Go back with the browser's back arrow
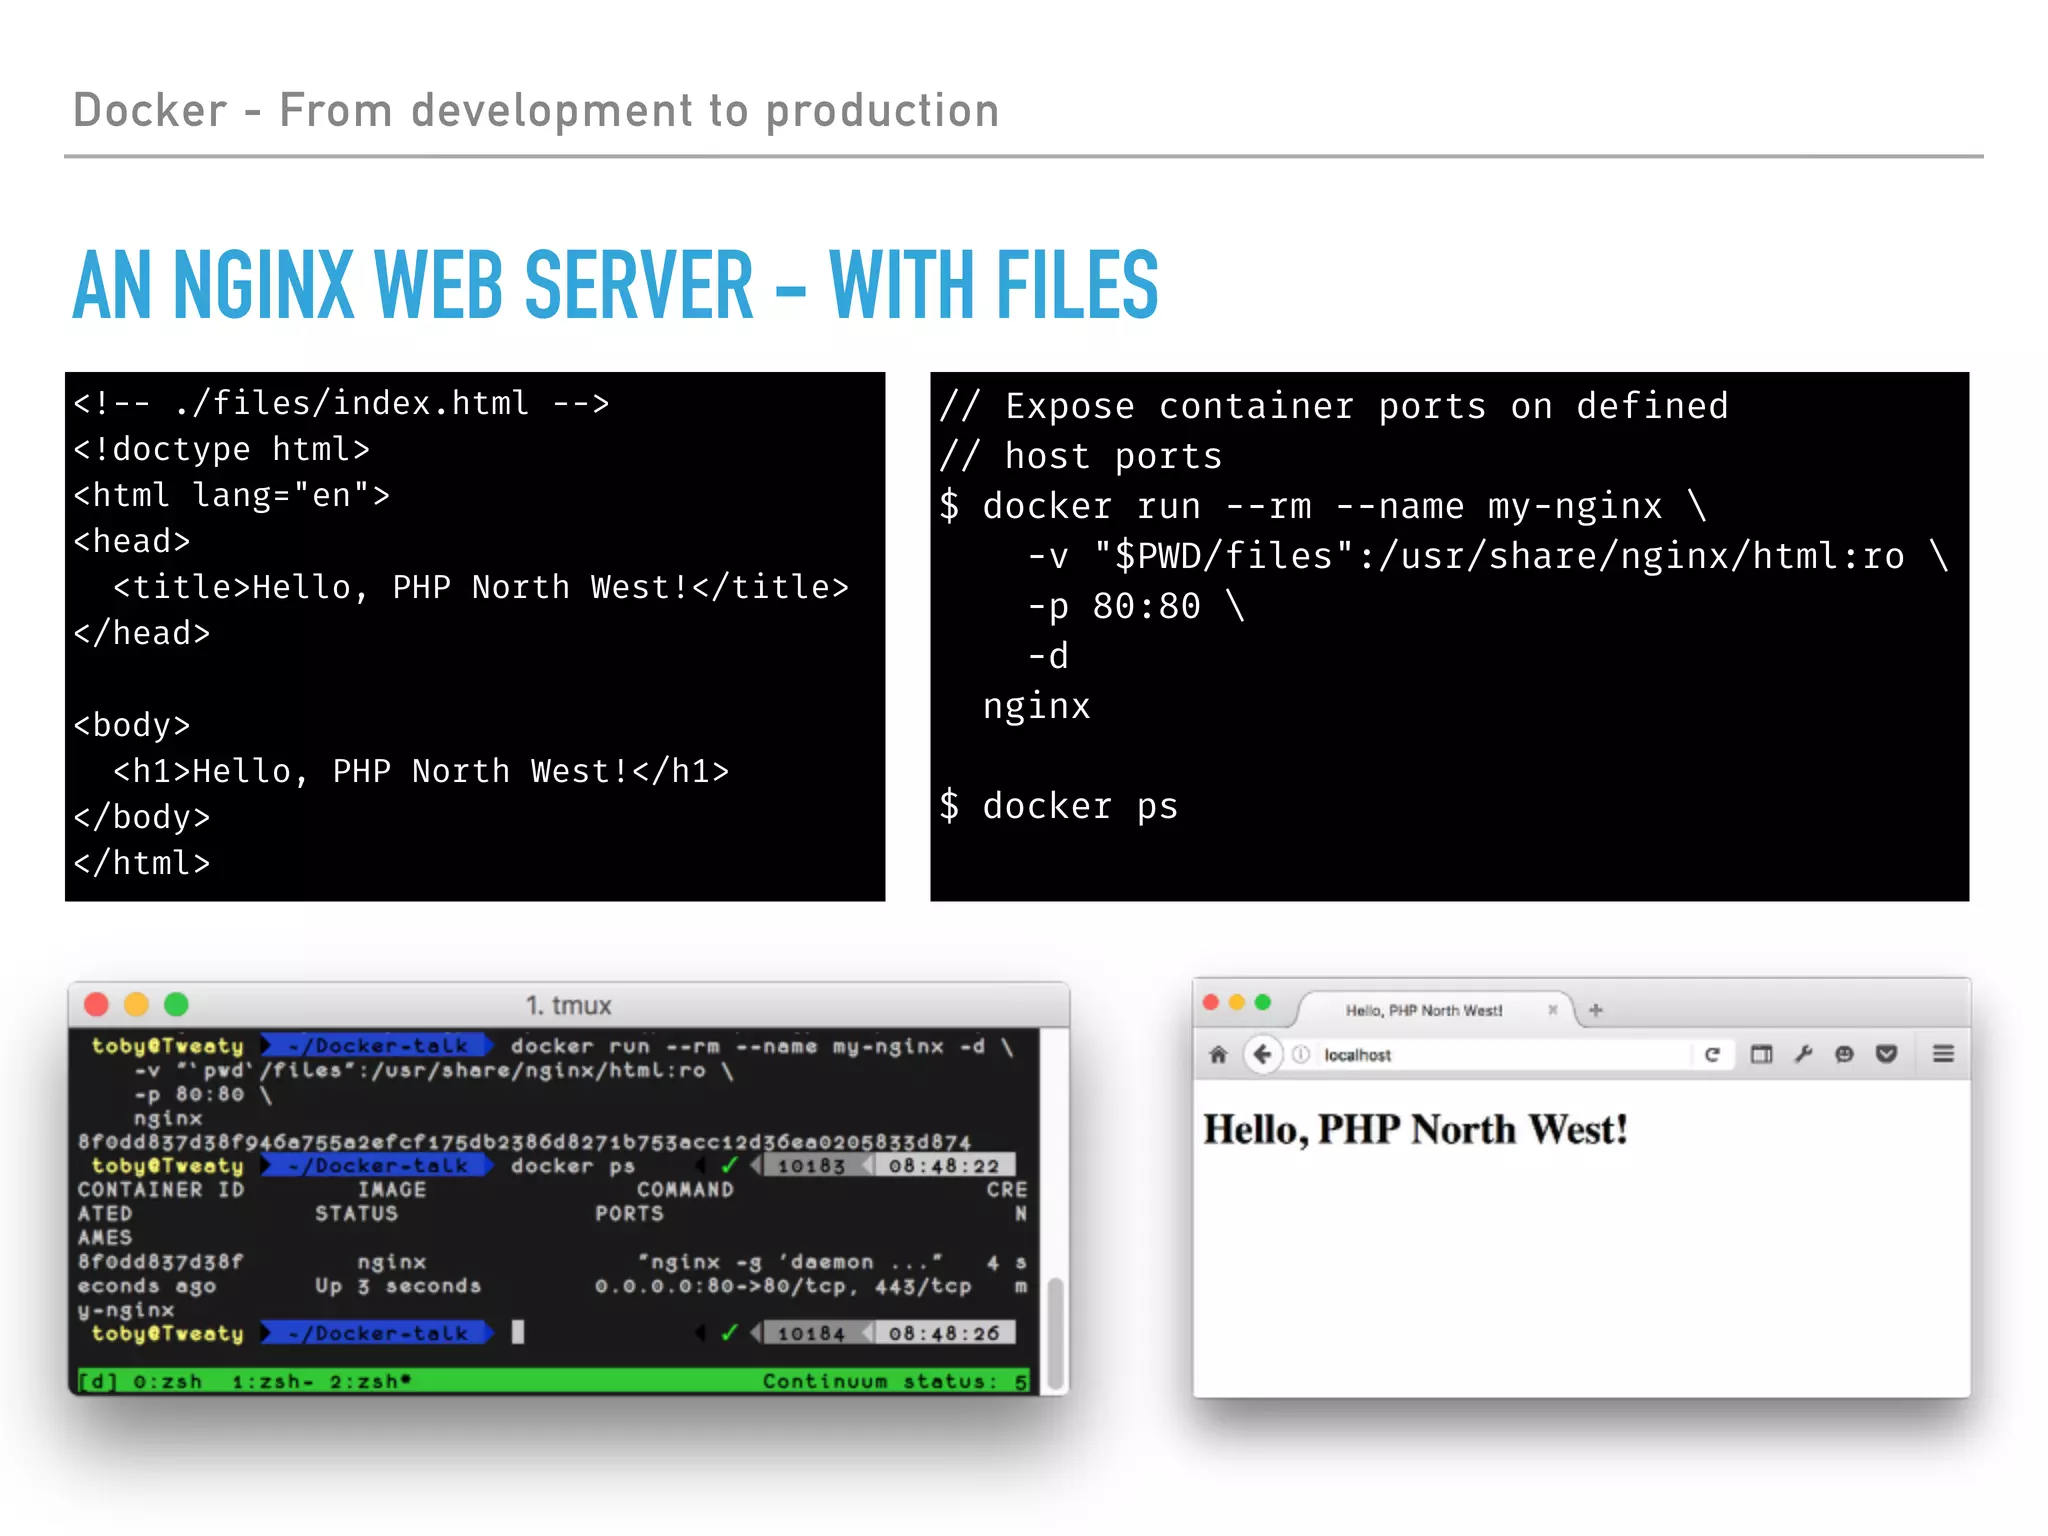This screenshot has width=2048, height=1536. click(x=1263, y=1054)
